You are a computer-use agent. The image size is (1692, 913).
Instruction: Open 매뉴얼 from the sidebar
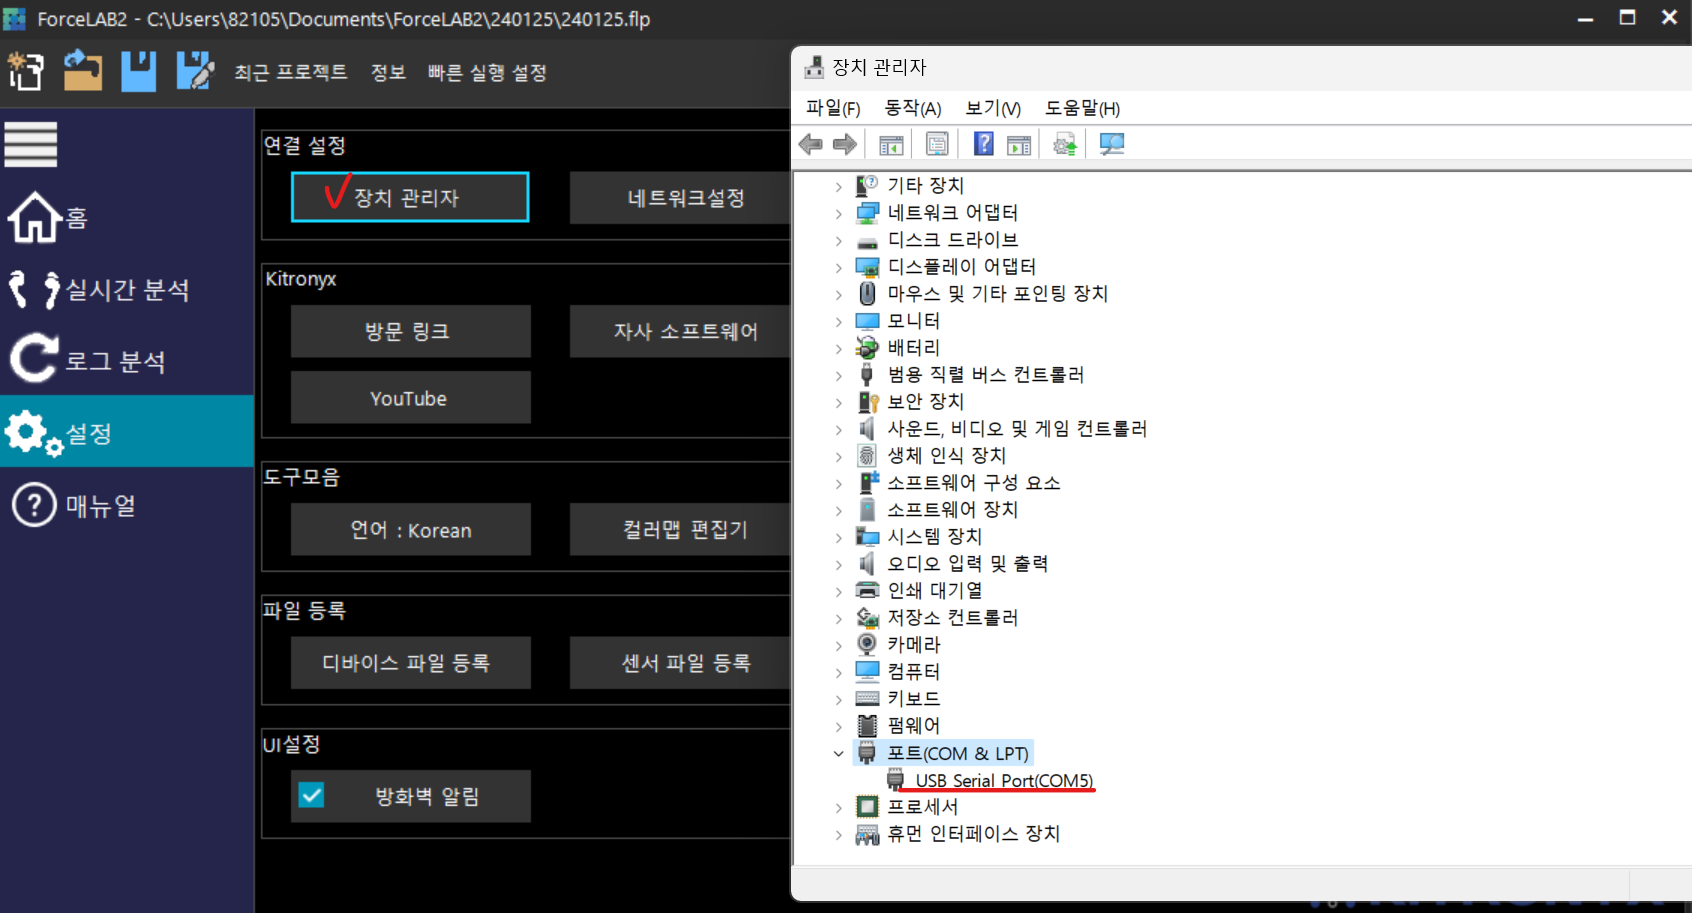point(127,505)
